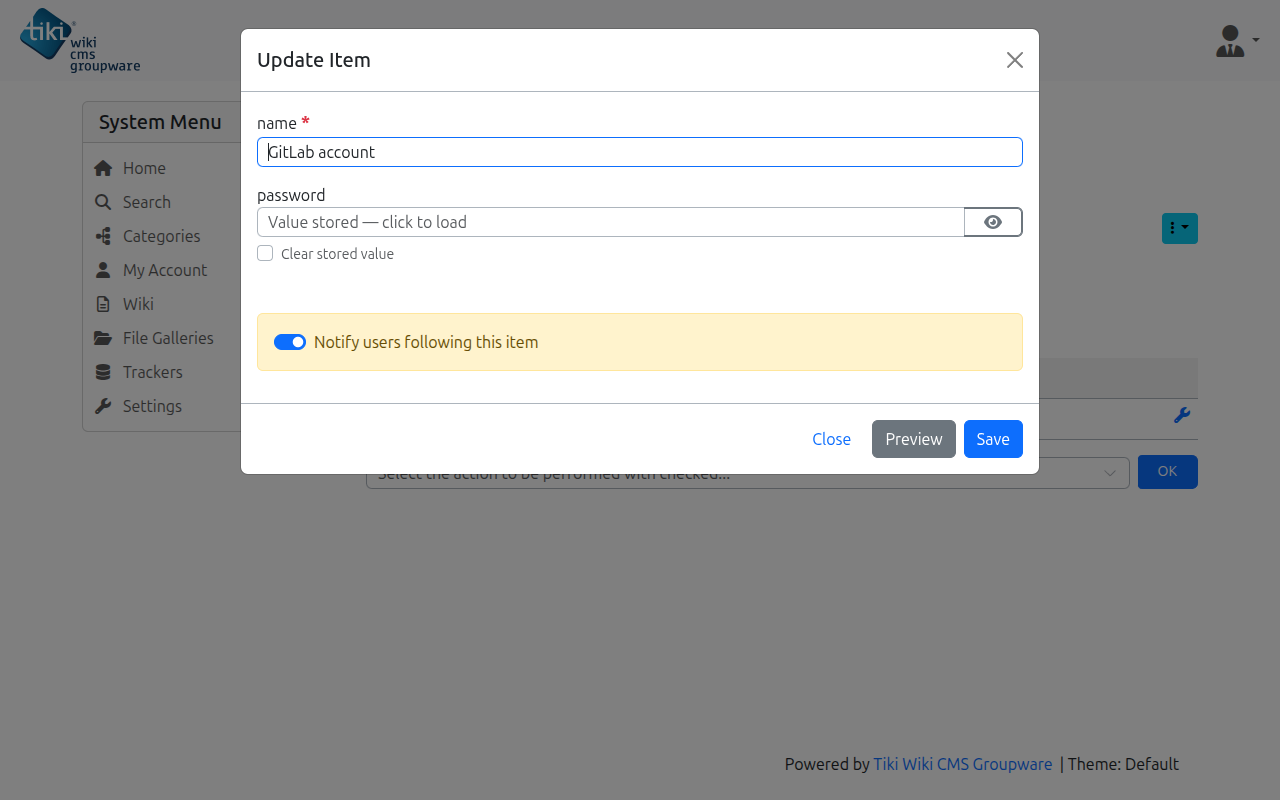Click the Home house icon in sidebar
Viewport: 1280px width, 800px height.
pos(102,168)
